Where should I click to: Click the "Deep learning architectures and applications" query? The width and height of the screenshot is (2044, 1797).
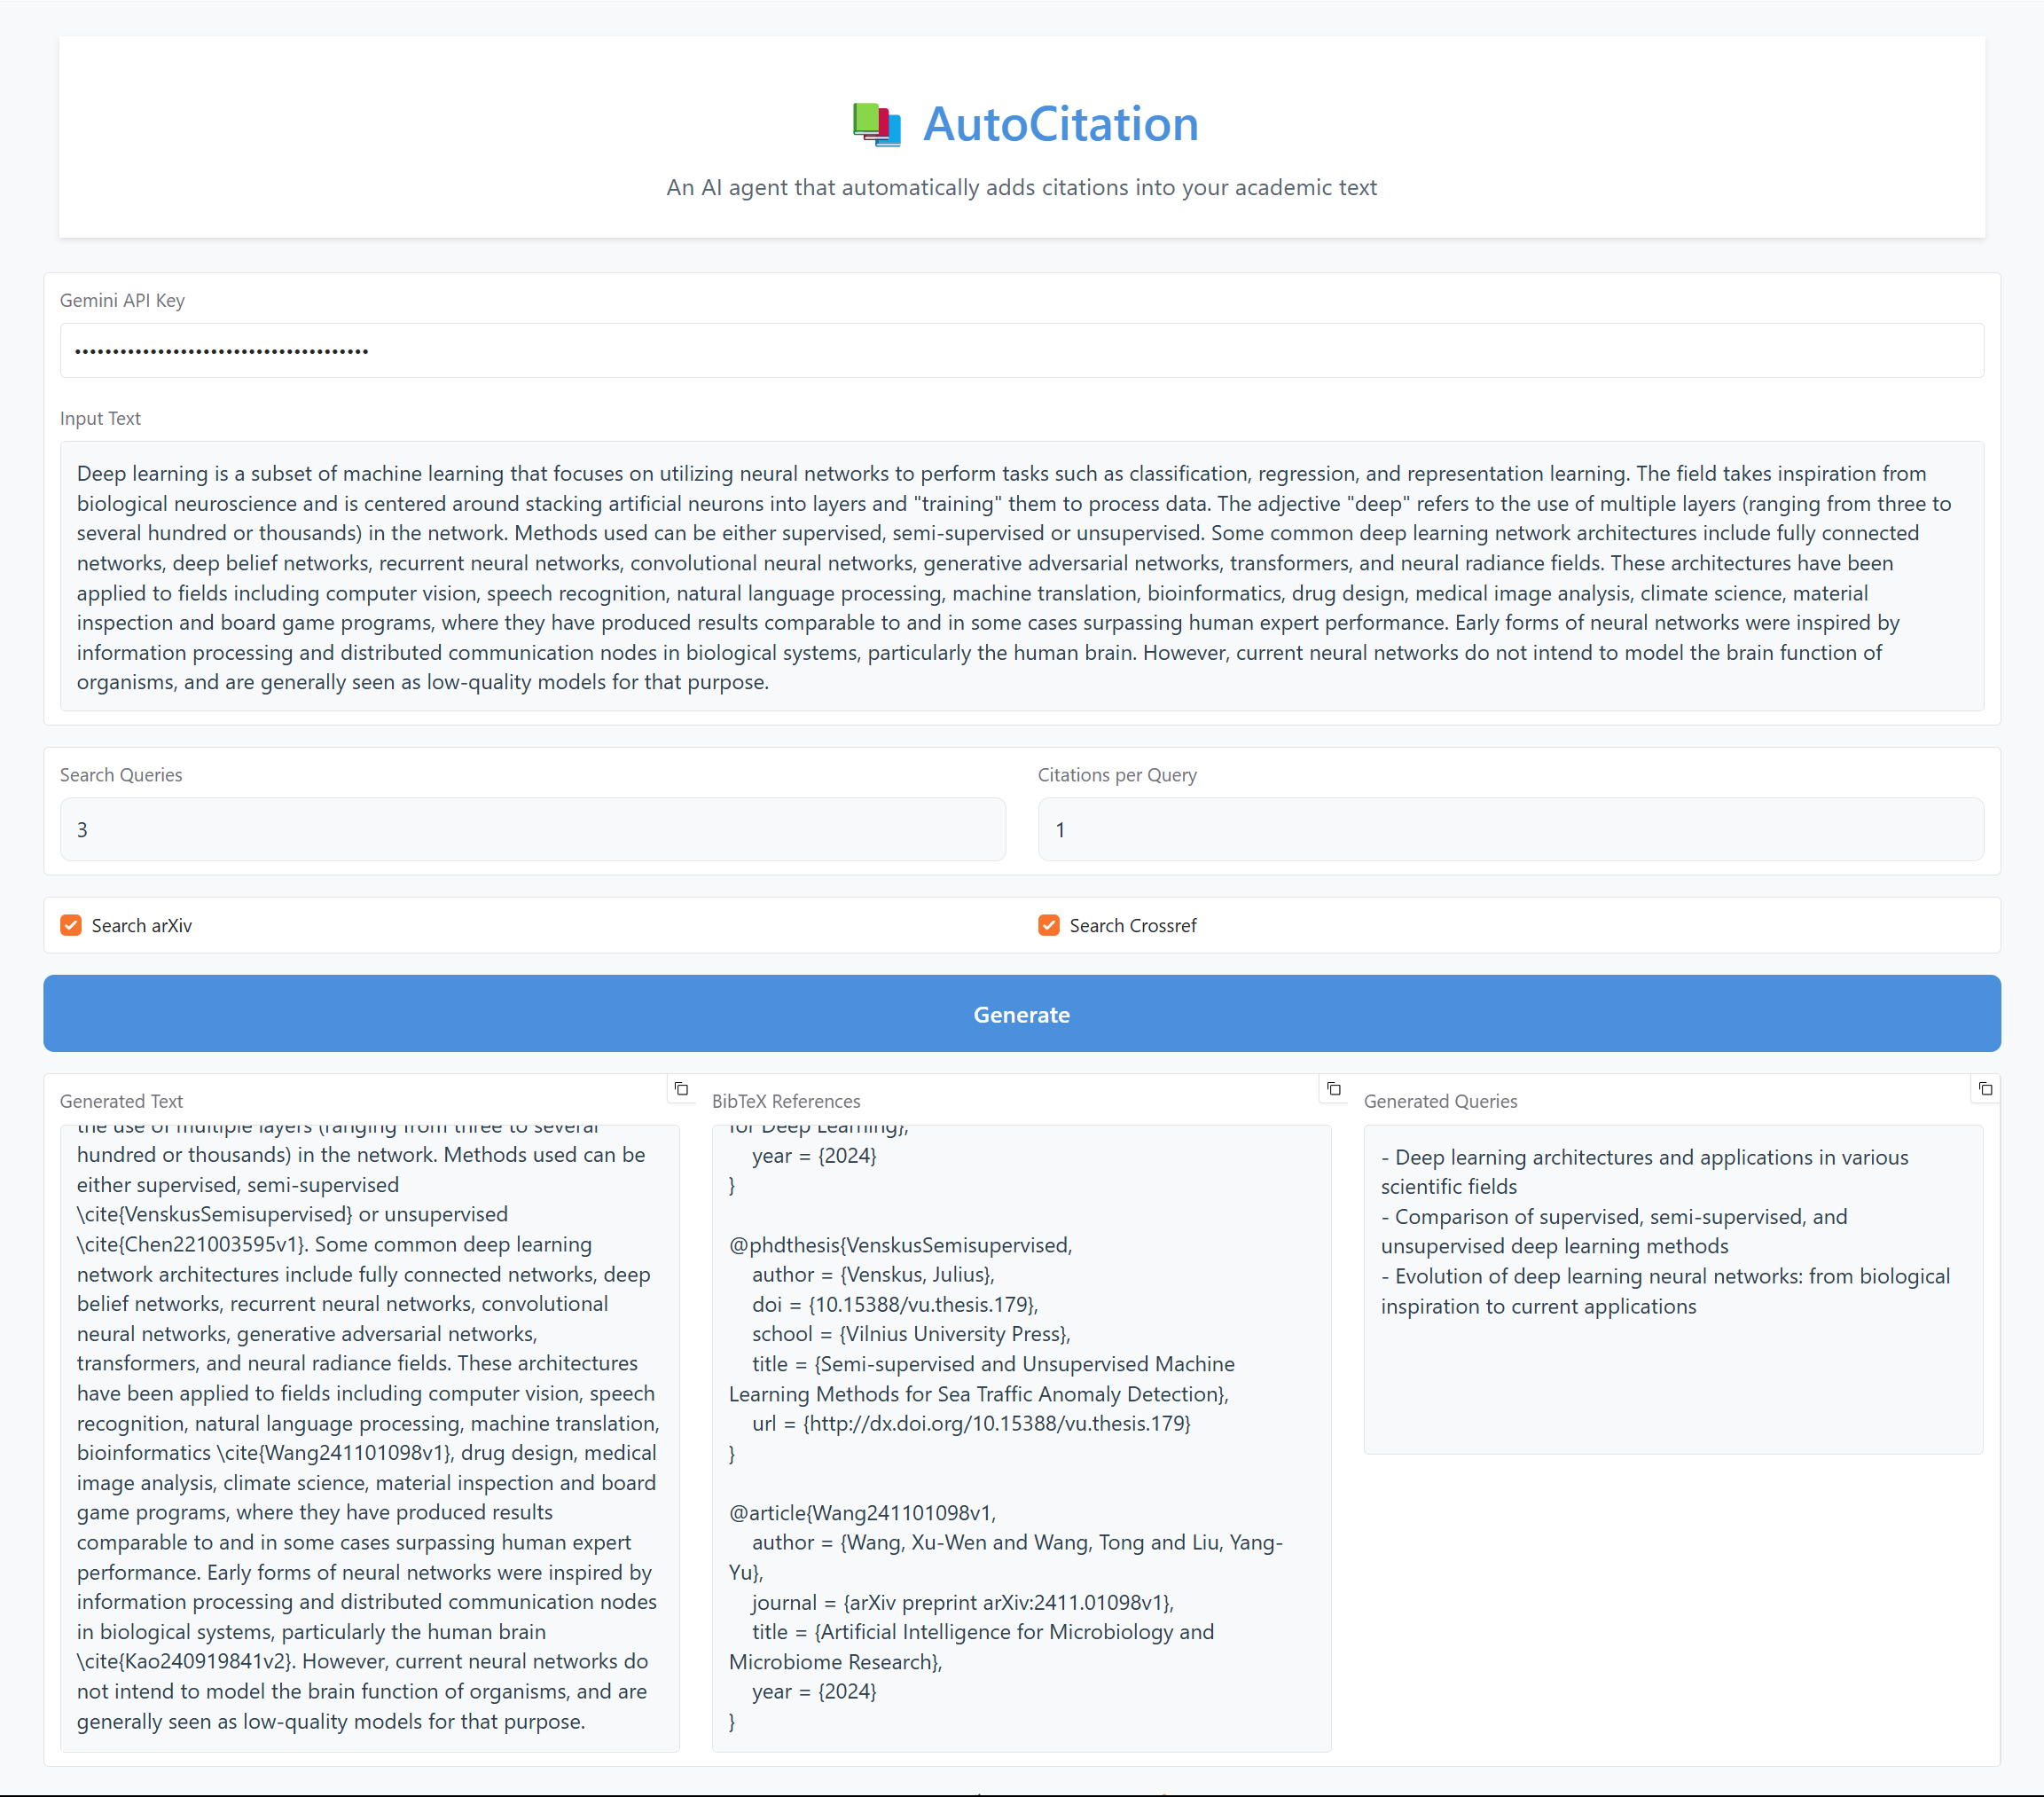point(1645,1172)
